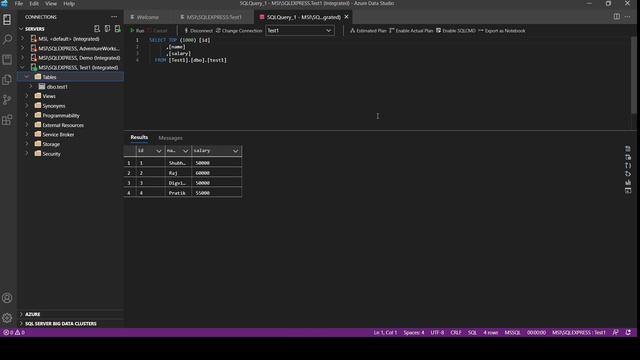
Task: Switch to the Messages tab
Action: click(x=170, y=138)
